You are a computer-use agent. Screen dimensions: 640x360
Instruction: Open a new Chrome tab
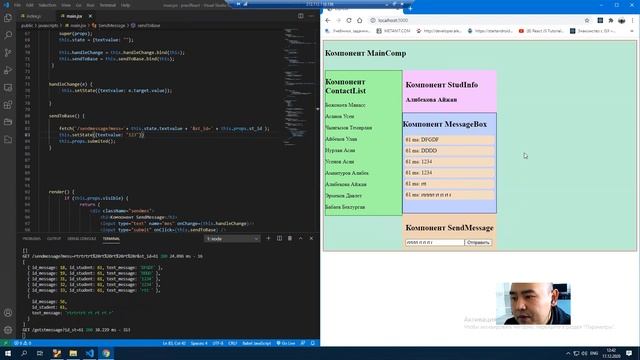(x=410, y=8)
